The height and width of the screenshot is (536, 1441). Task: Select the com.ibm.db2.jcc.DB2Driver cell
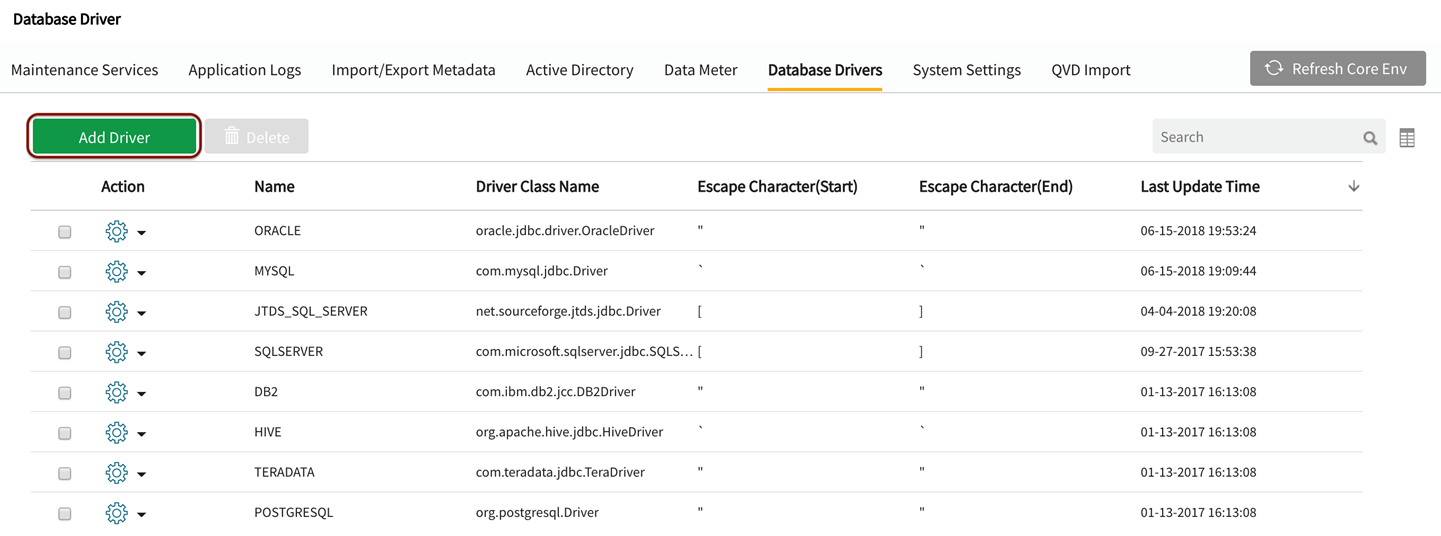(556, 392)
